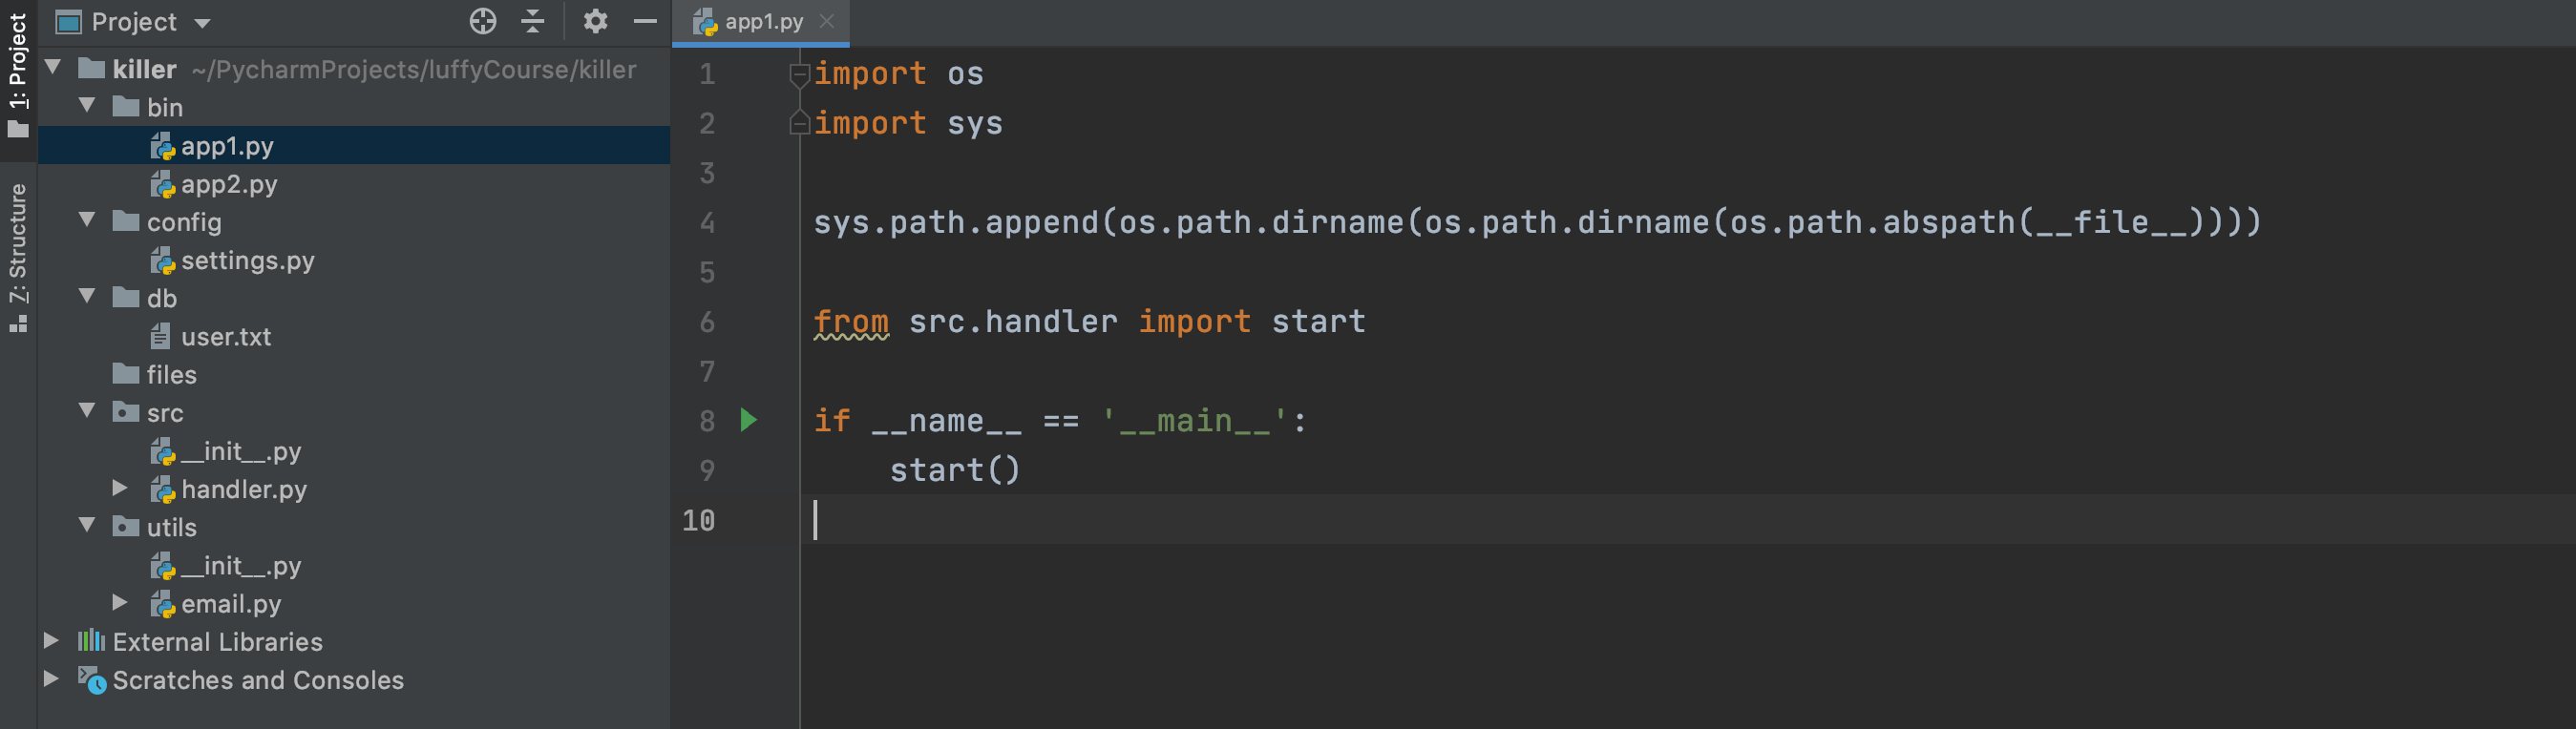The image size is (2576, 729).
Task: Open the Project view dropdown
Action: [203, 23]
